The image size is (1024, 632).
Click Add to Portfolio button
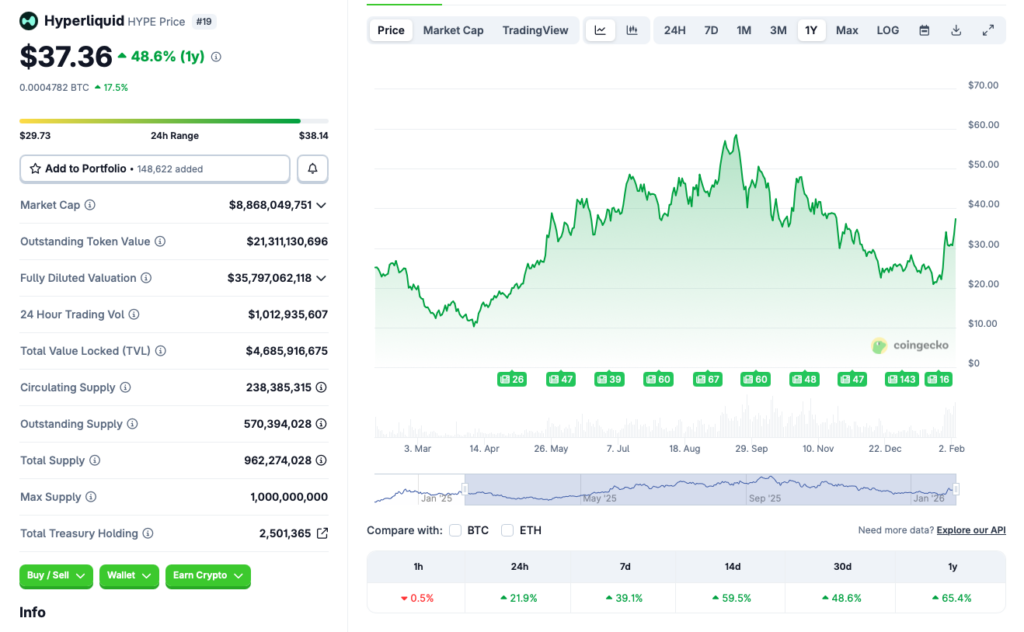coord(154,169)
